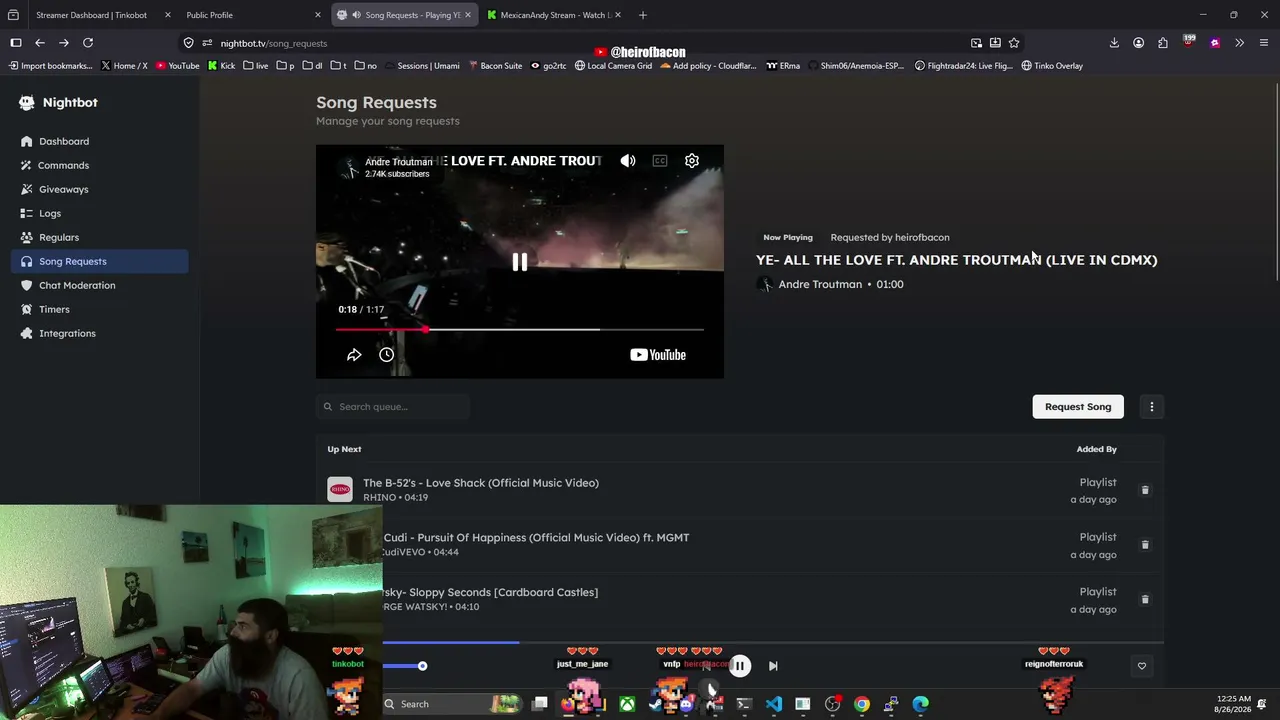
Task: Click the browser back arrow
Action: click(x=40, y=43)
